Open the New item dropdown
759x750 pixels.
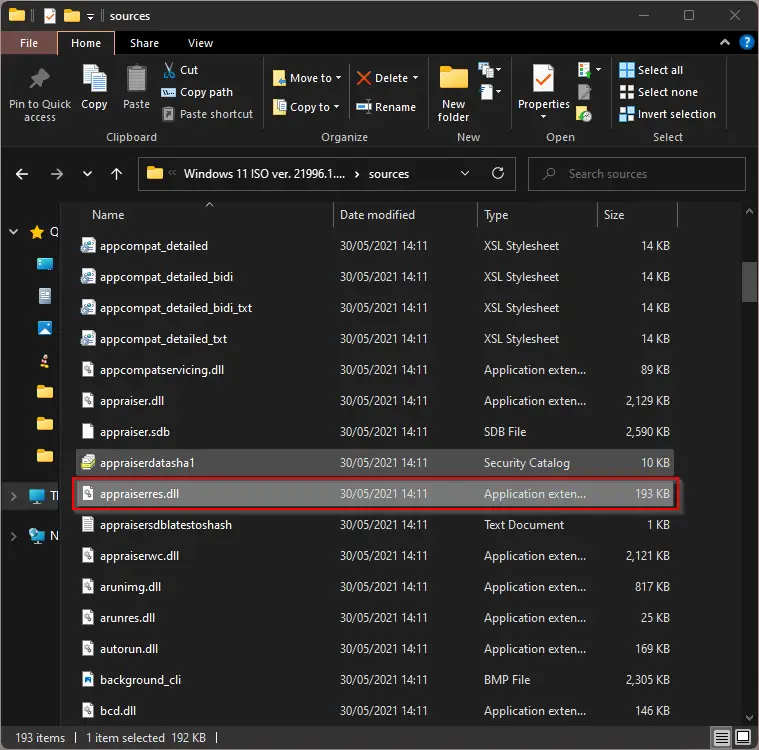(x=489, y=70)
